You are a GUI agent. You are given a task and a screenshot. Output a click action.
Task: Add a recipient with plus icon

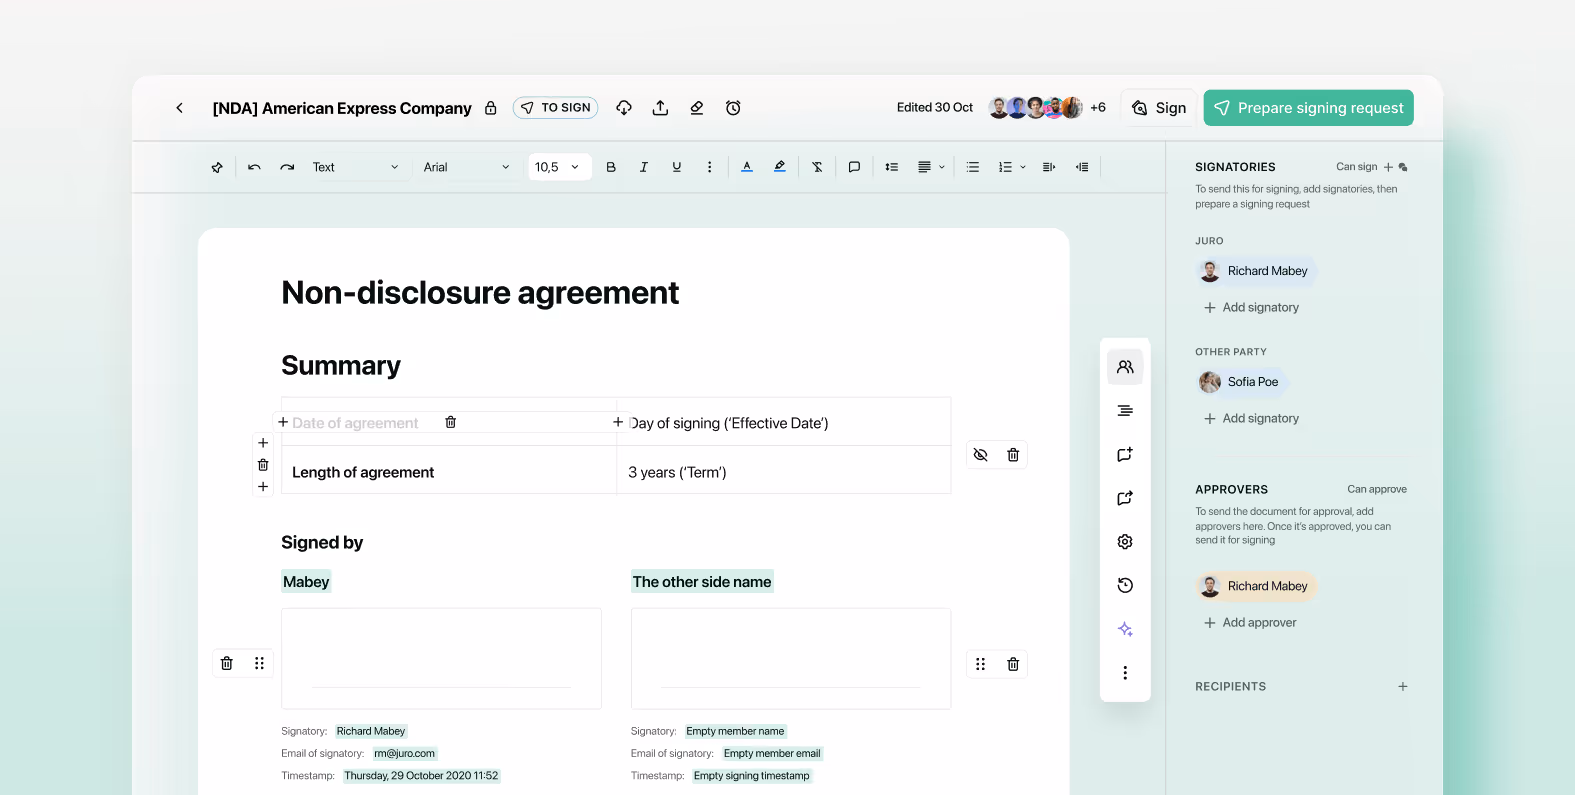(1403, 687)
